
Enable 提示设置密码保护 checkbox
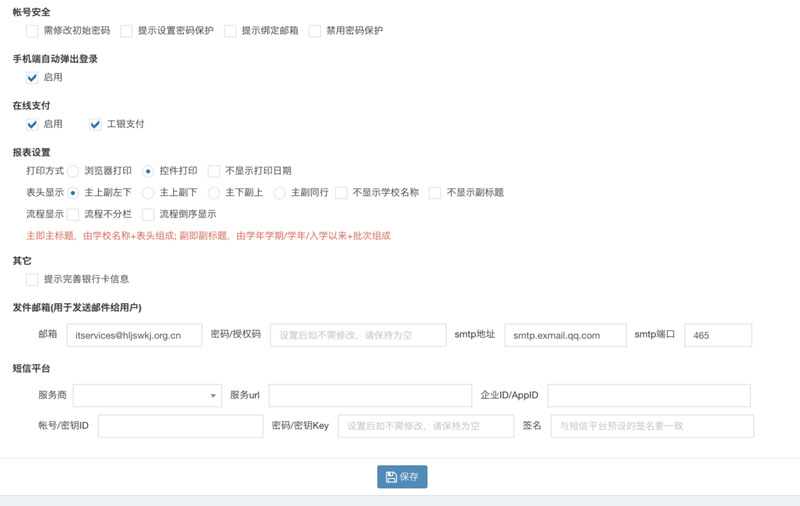point(127,31)
